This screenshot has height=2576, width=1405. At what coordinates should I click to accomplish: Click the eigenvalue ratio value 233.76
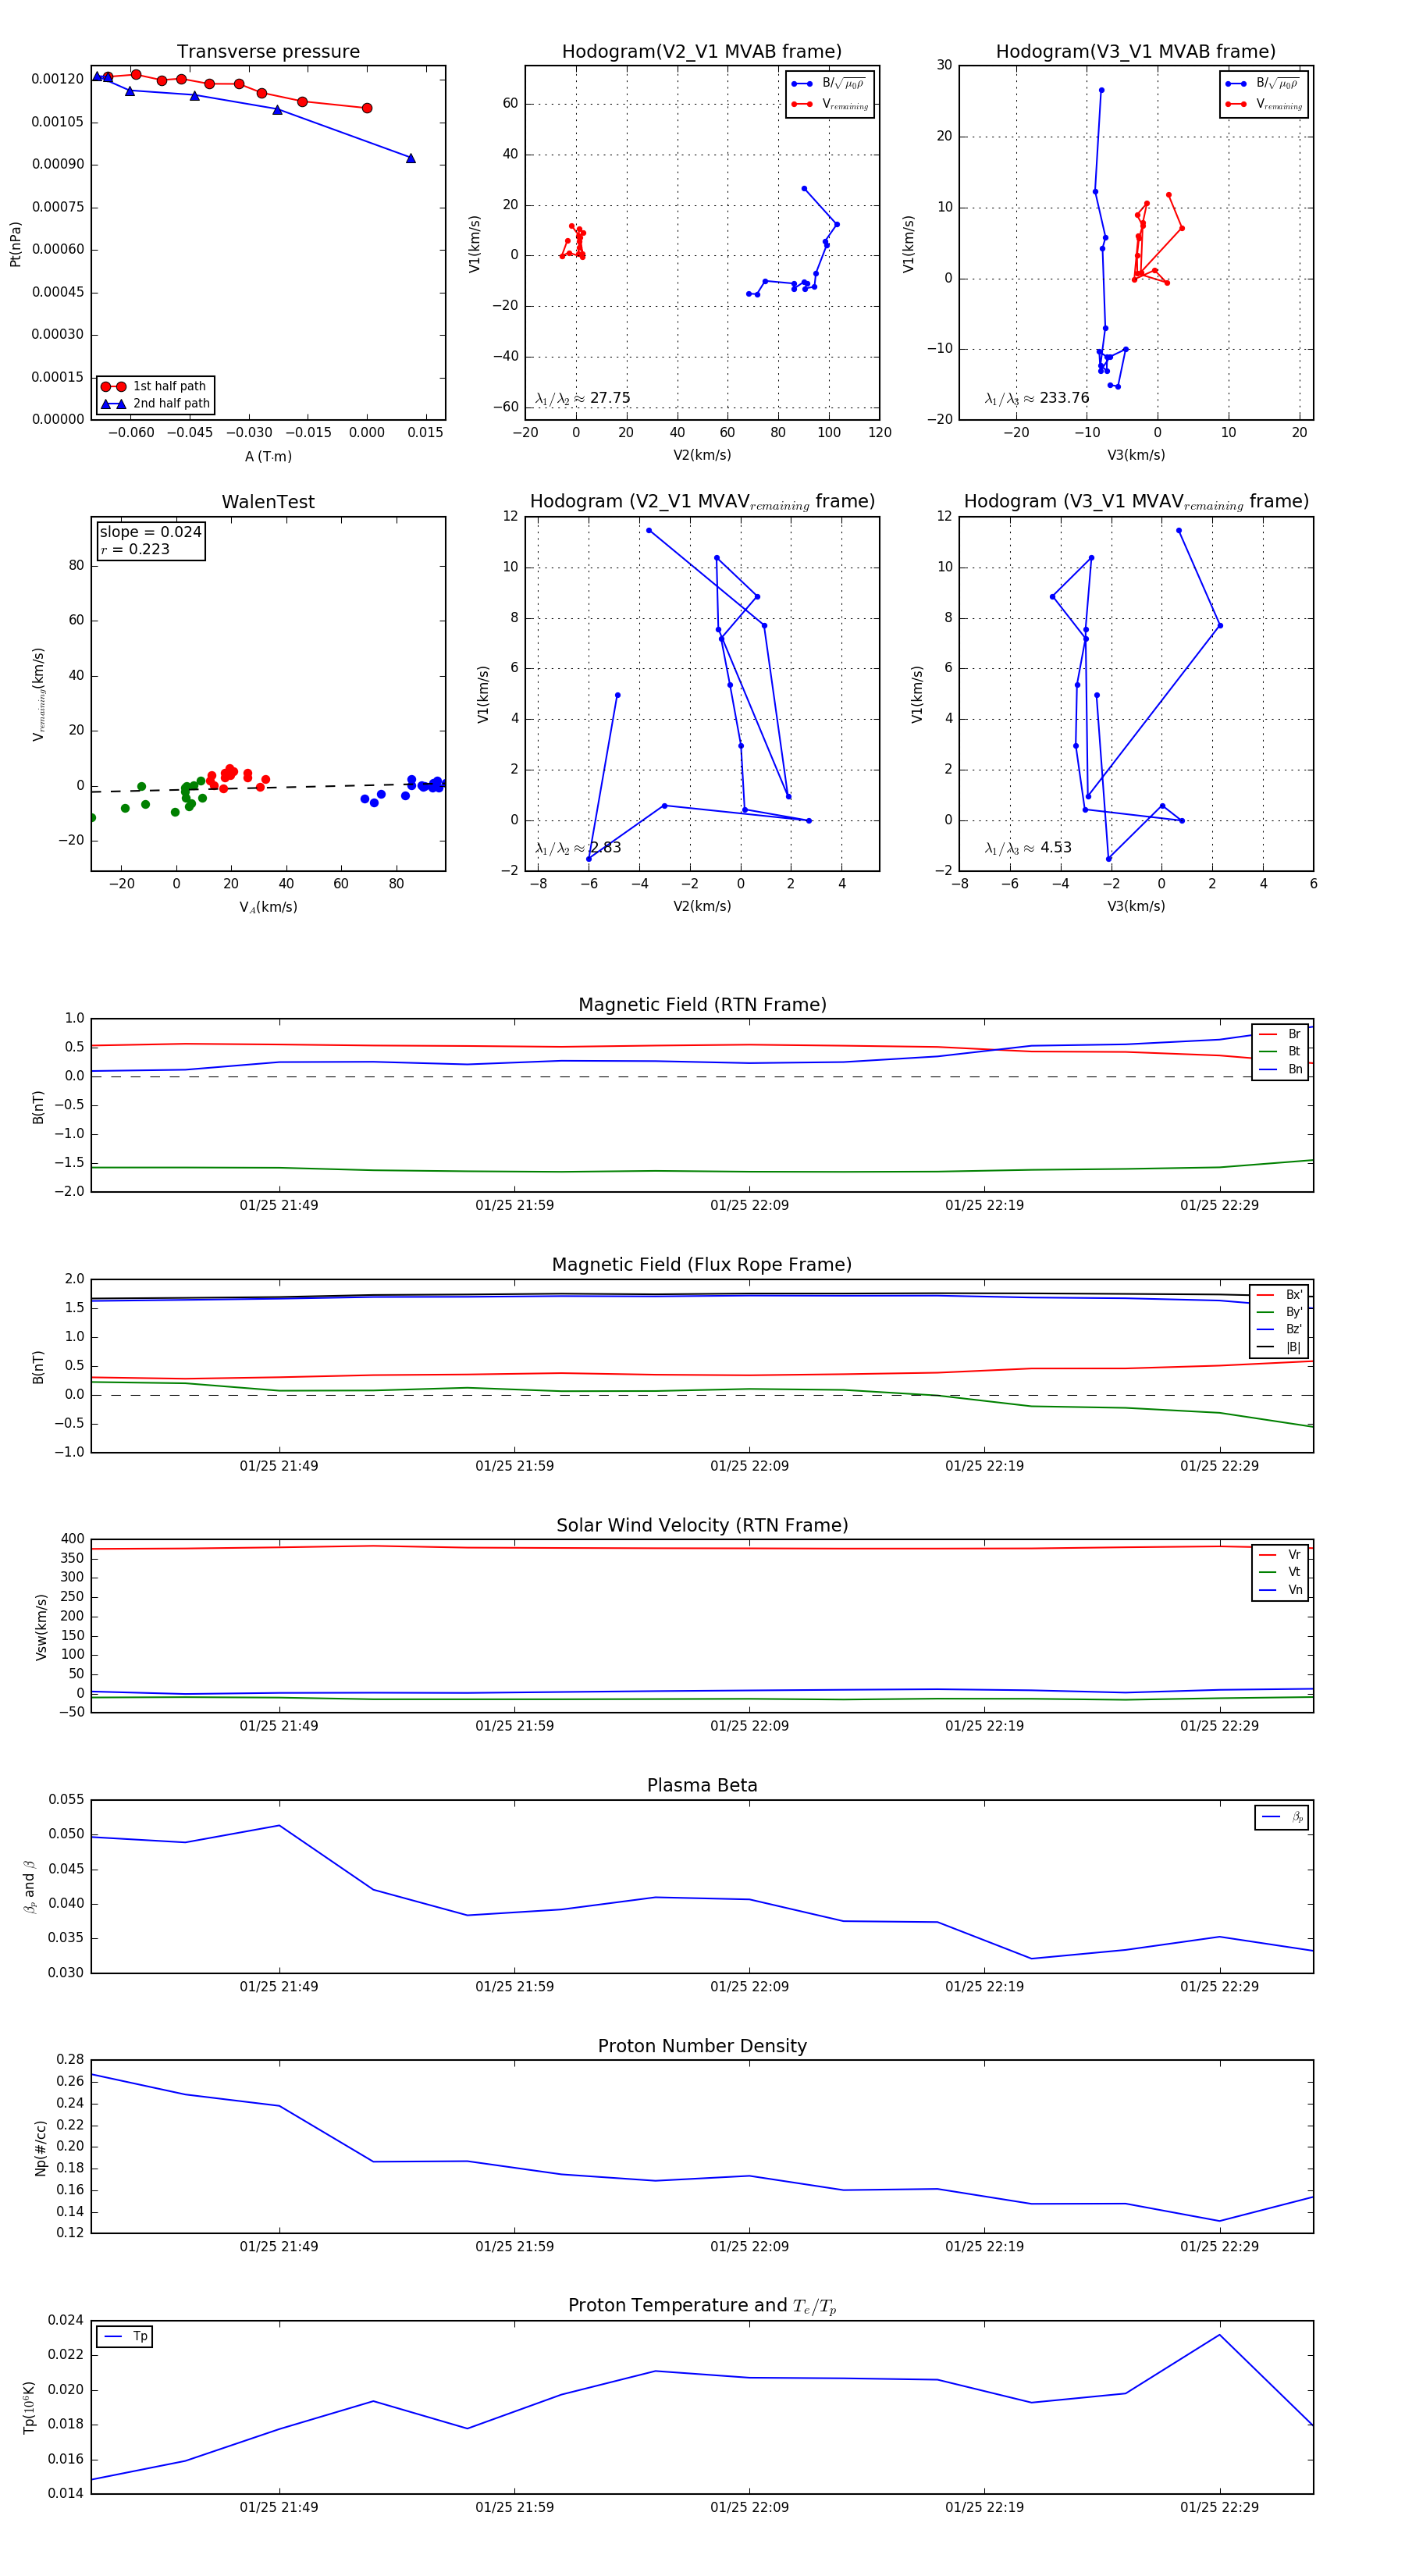(x=1064, y=398)
